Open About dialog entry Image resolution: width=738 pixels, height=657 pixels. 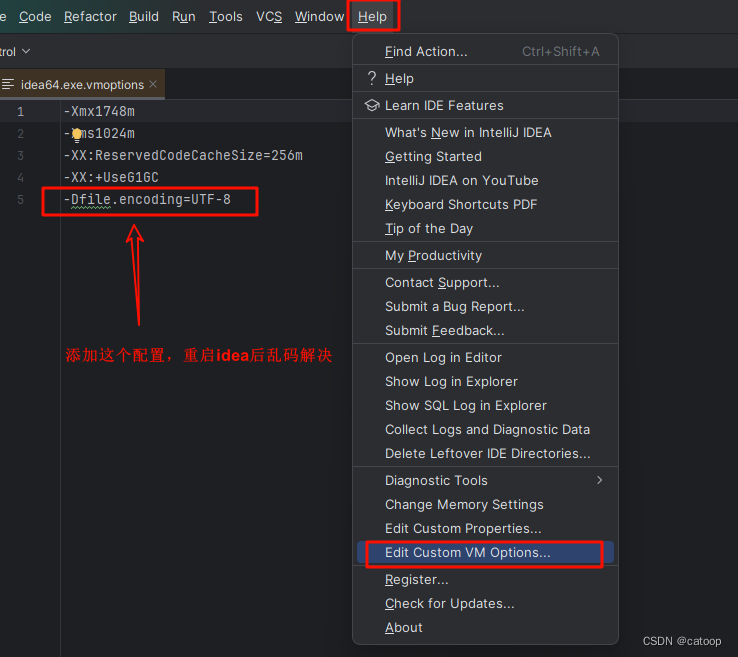pyautogui.click(x=485, y=628)
